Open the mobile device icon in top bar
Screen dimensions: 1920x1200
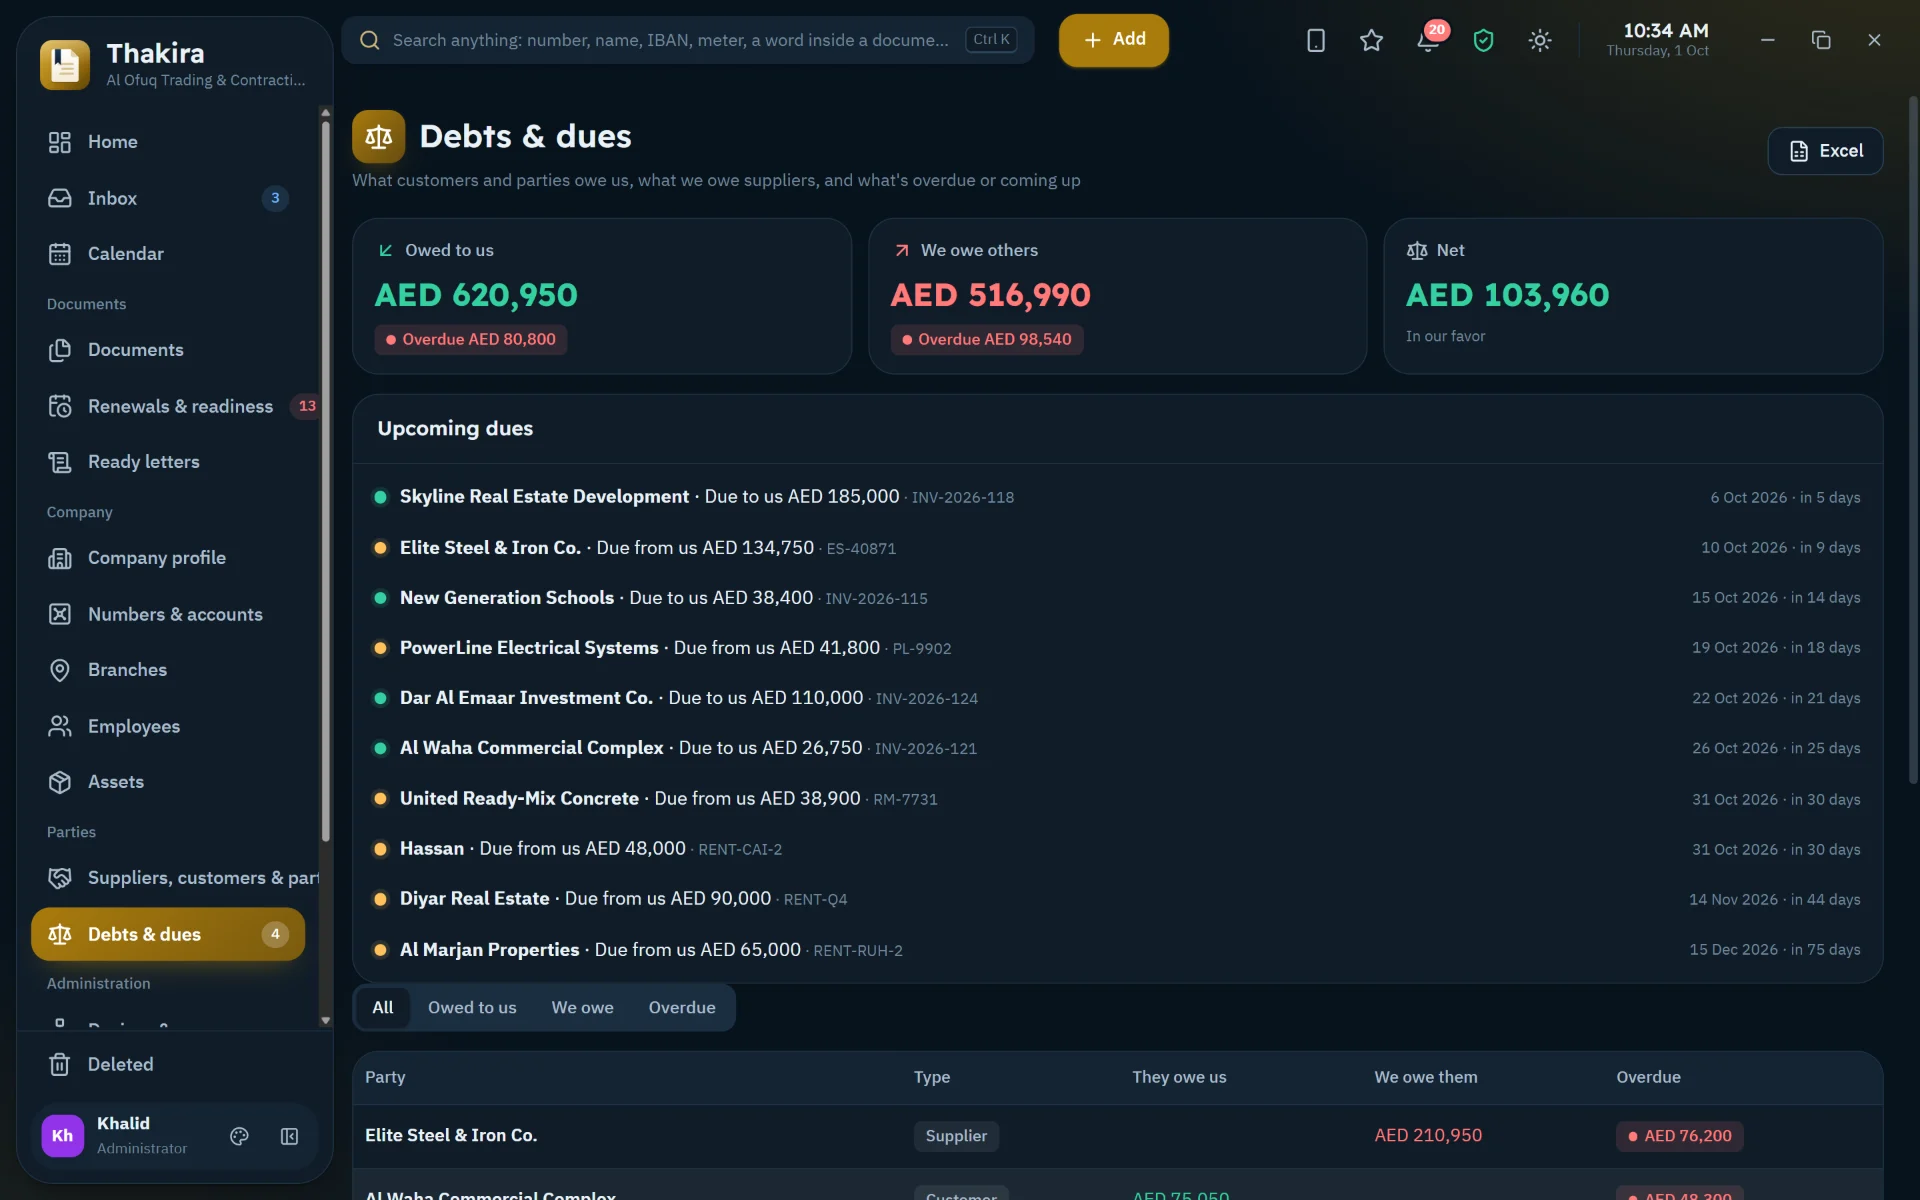click(1315, 40)
